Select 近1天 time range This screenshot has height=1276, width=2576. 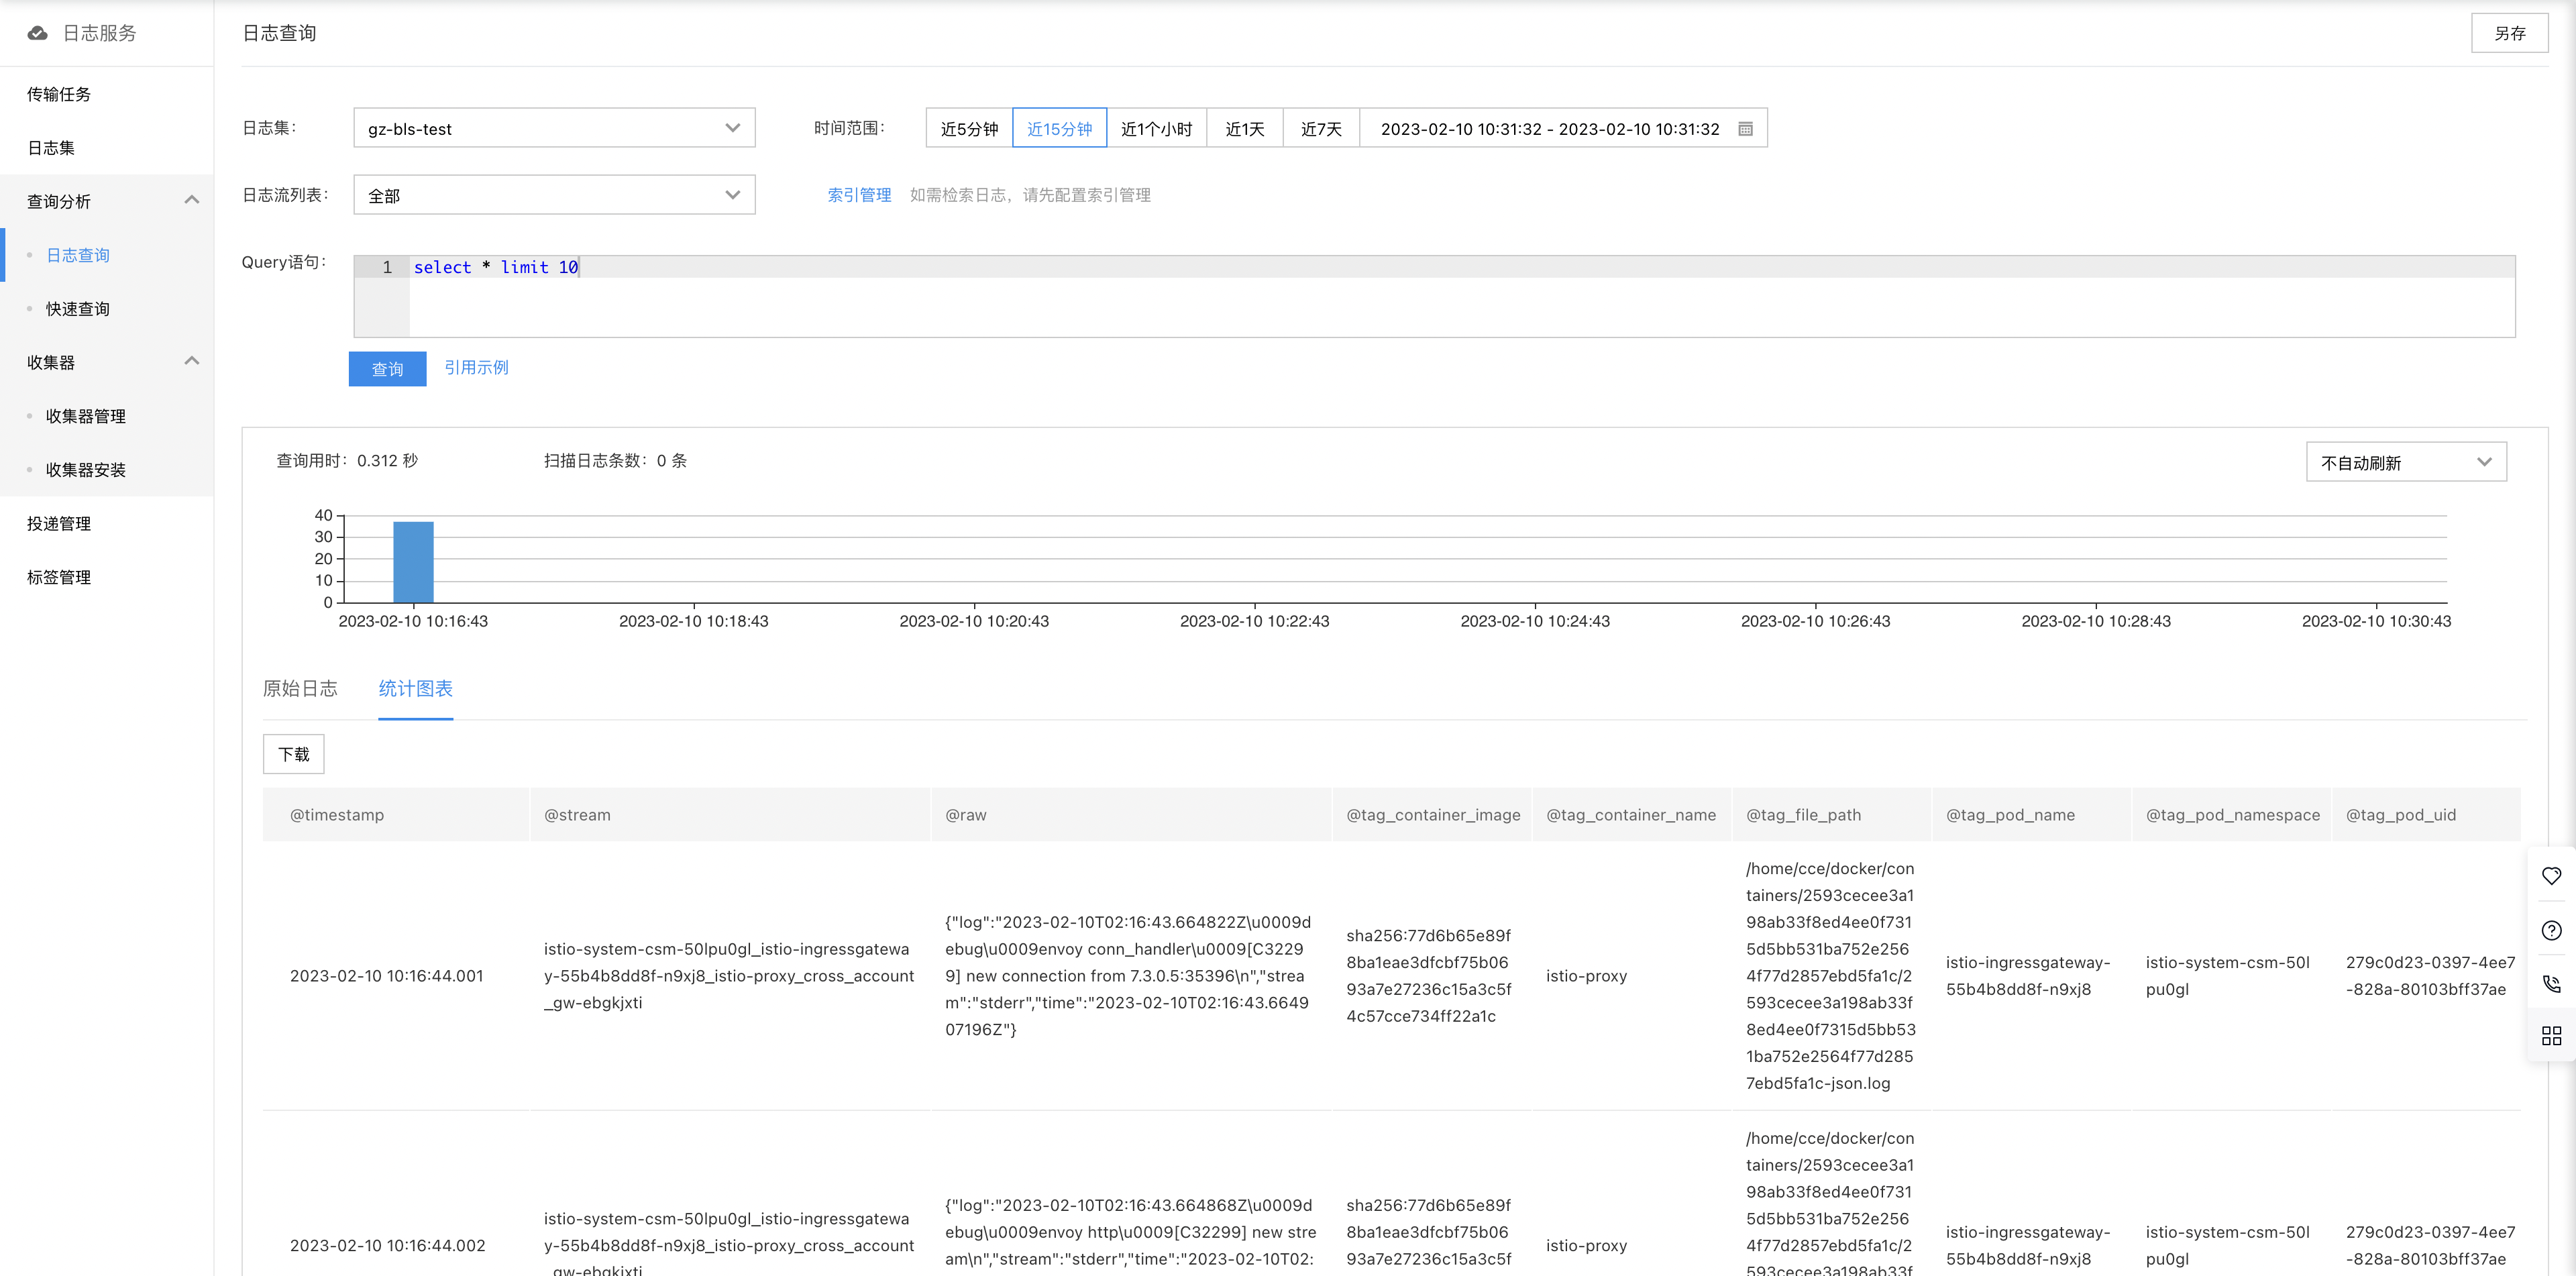[1245, 128]
